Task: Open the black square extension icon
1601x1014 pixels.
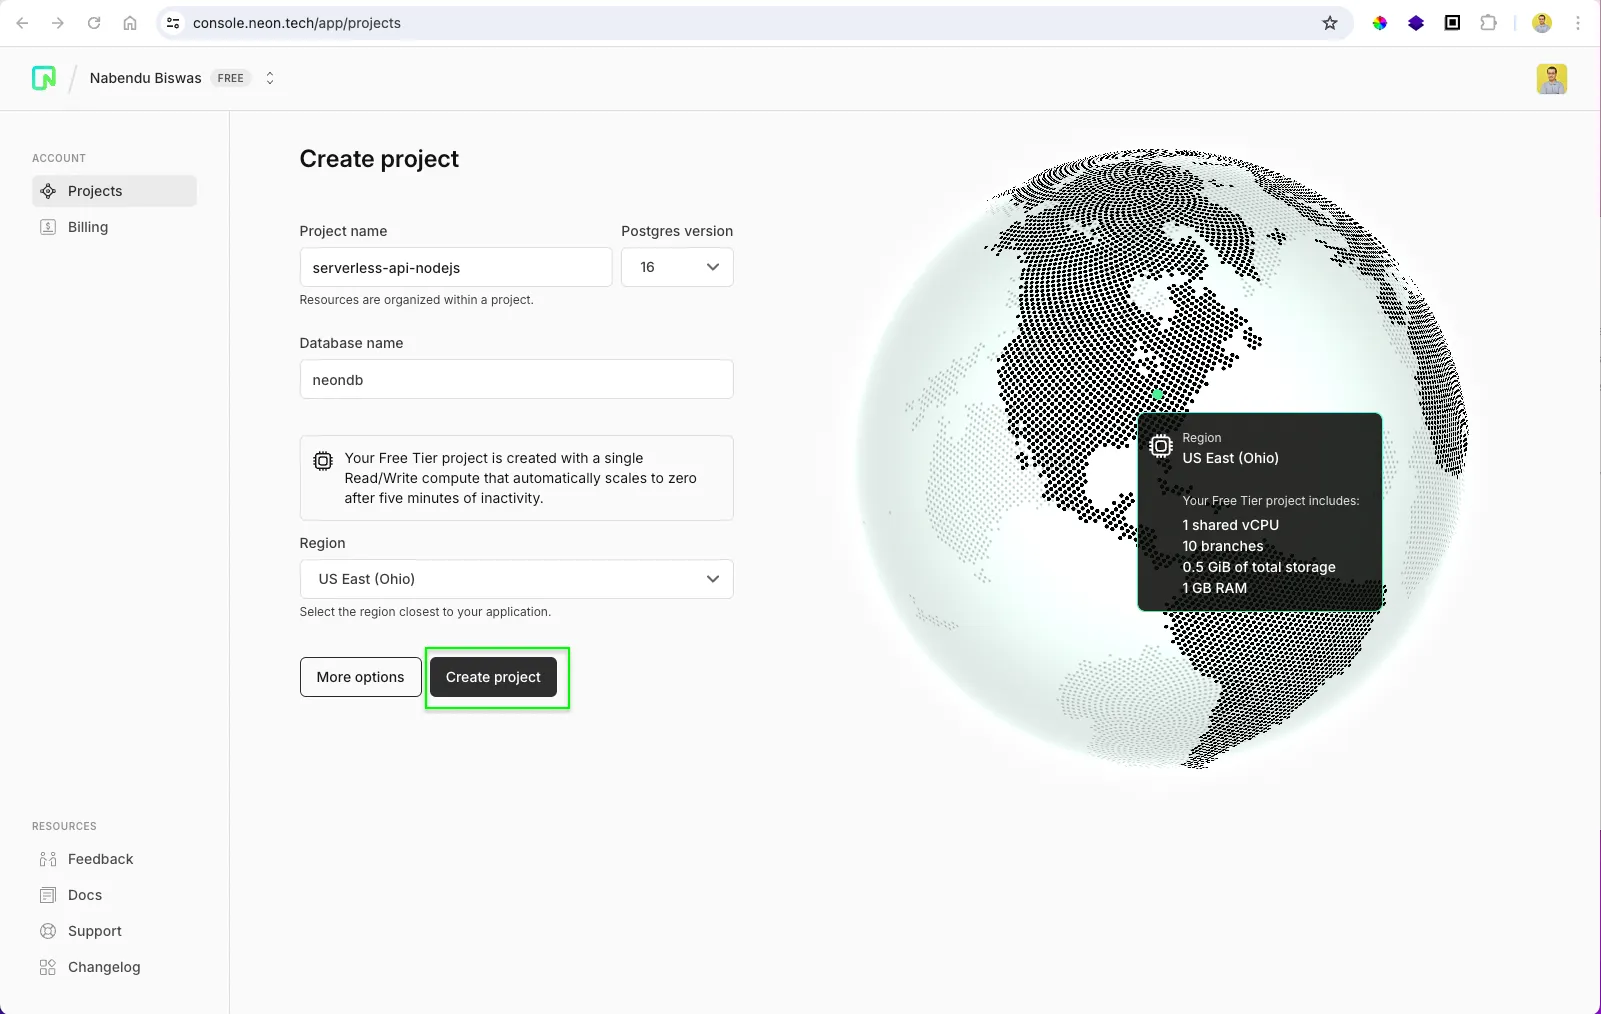Action: (1453, 23)
